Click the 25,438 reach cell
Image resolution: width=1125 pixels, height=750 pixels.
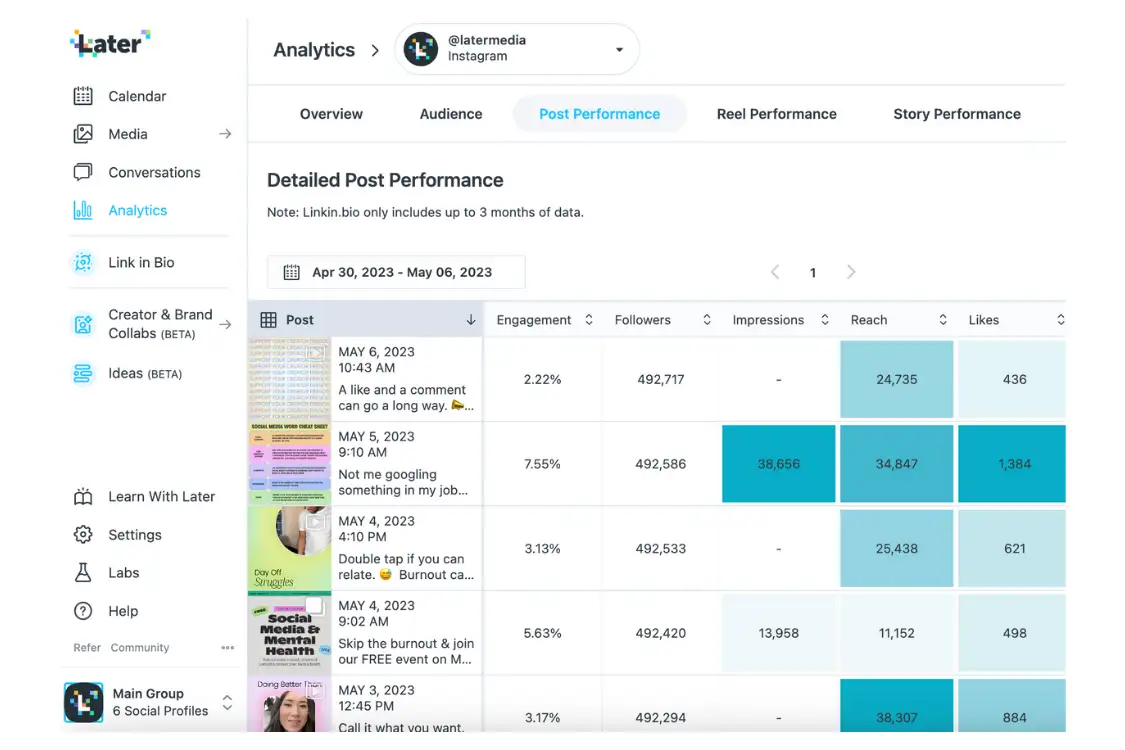[x=897, y=548]
